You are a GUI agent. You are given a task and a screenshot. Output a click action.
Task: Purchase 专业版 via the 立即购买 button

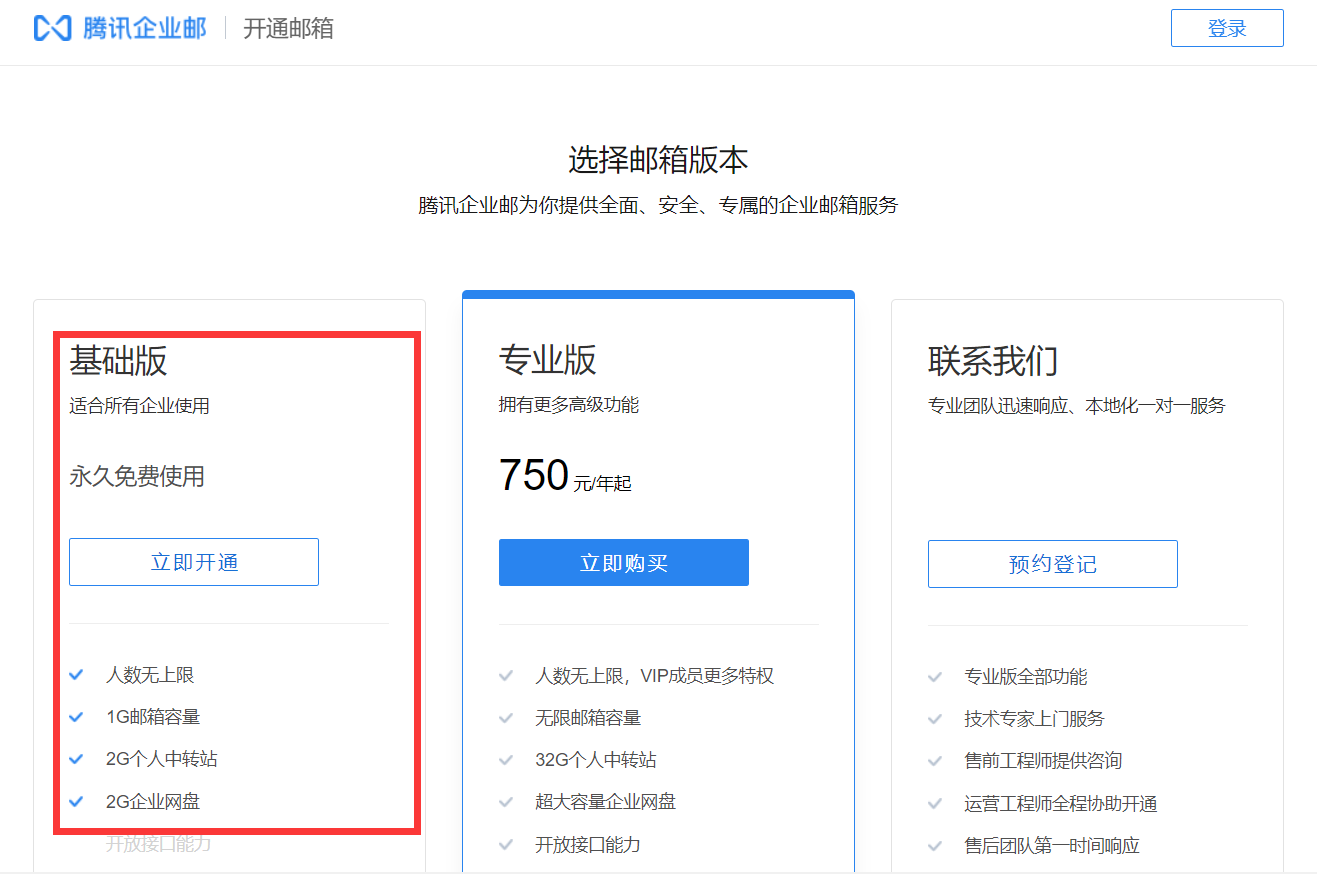[623, 562]
